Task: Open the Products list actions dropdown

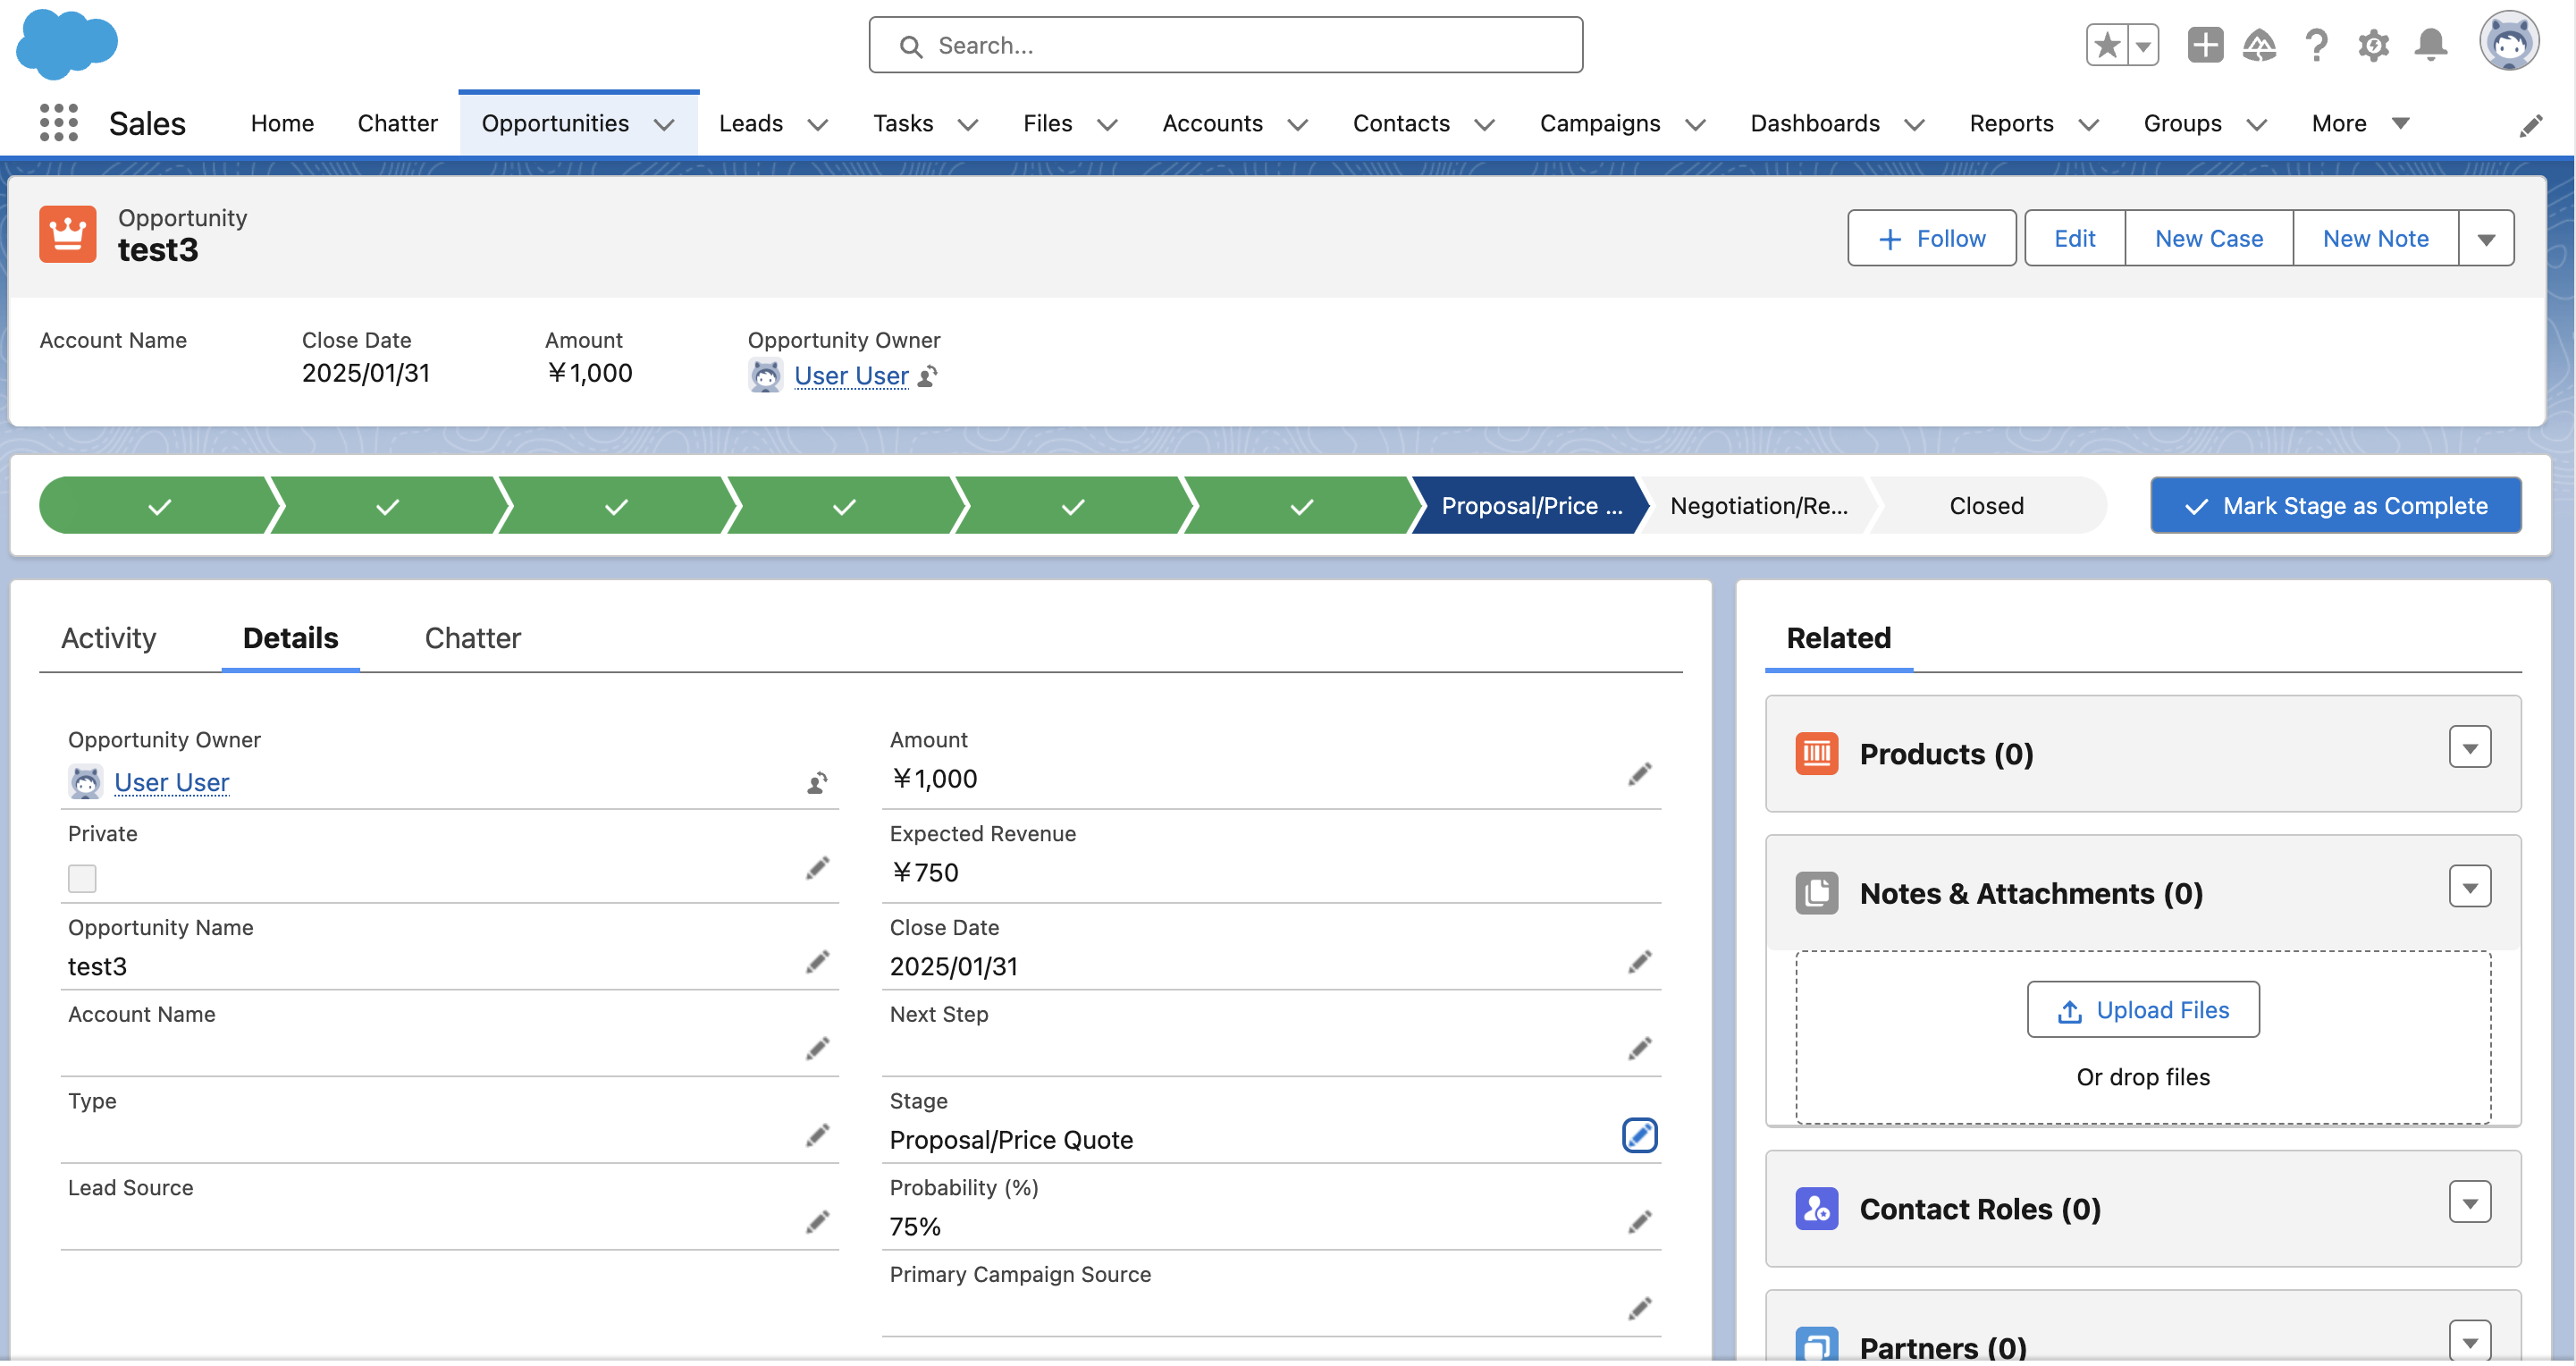Action: 2469,748
